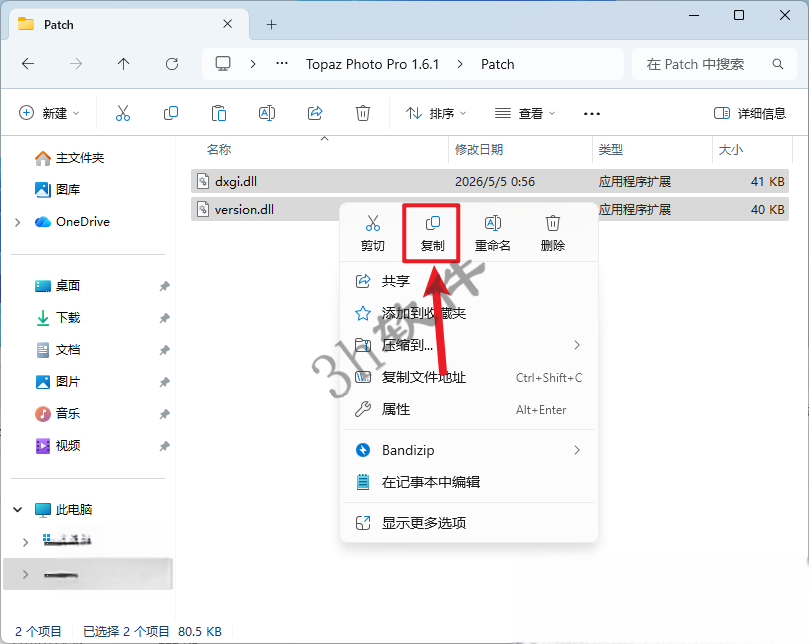Click the Cut icon in the toolbar
The height and width of the screenshot is (644, 809).
coord(123,113)
